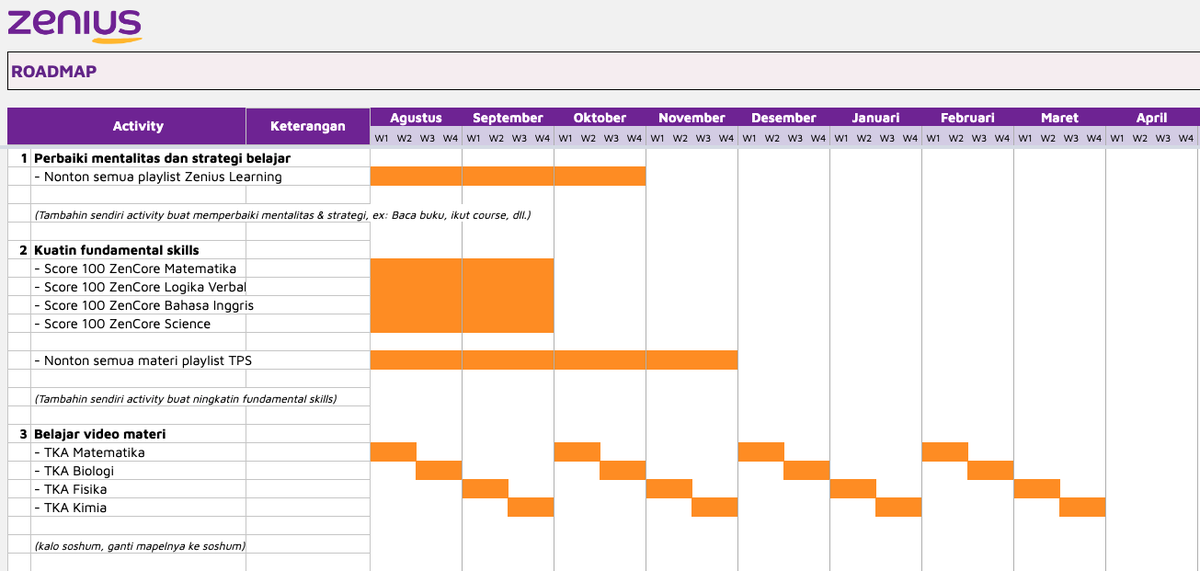
Task: Select 'Score 100 ZenCore Matematika' cell
Action: (138, 269)
